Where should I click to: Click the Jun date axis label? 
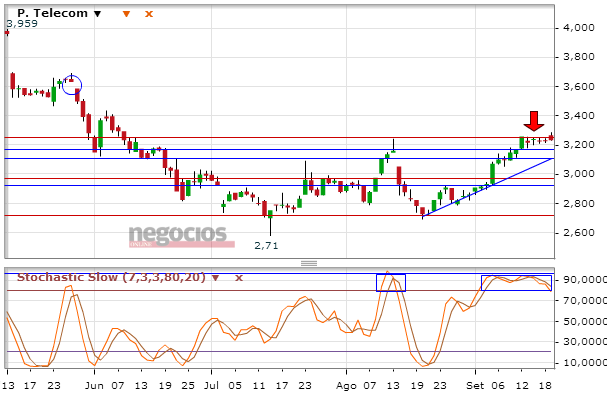click(x=94, y=386)
